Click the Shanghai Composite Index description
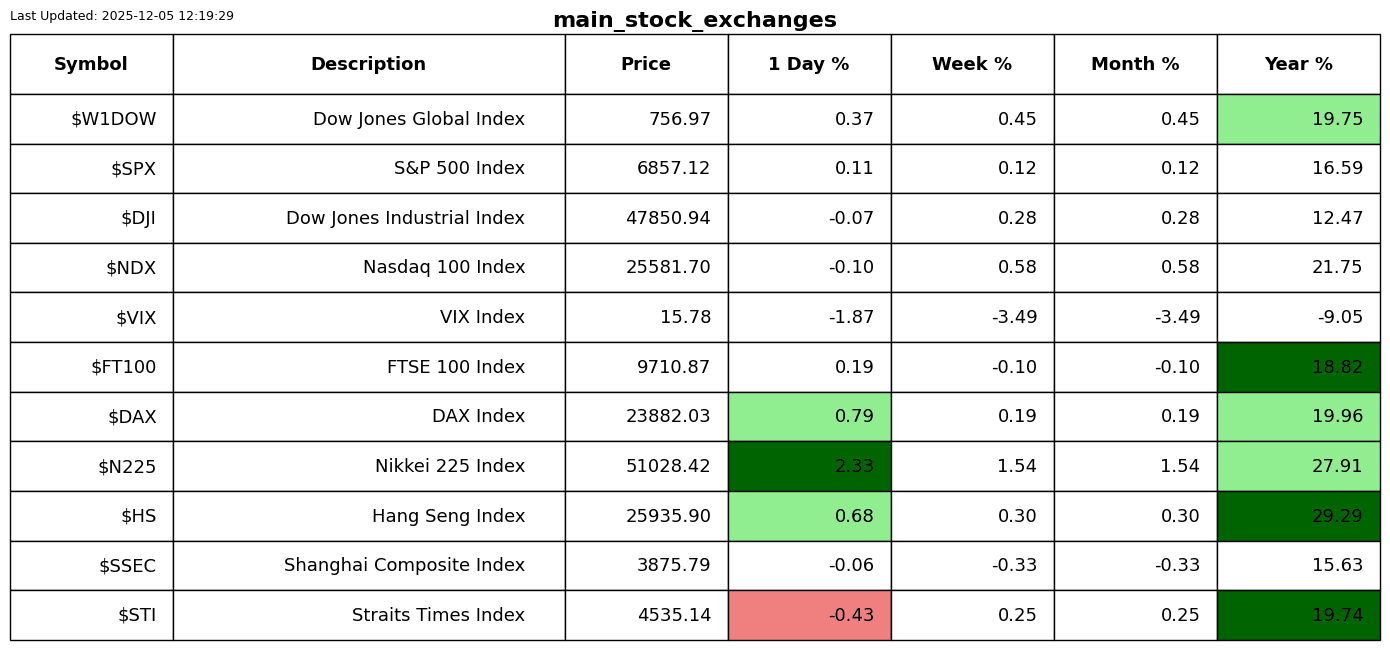Viewport: 1390px width, 650px height. (404, 566)
